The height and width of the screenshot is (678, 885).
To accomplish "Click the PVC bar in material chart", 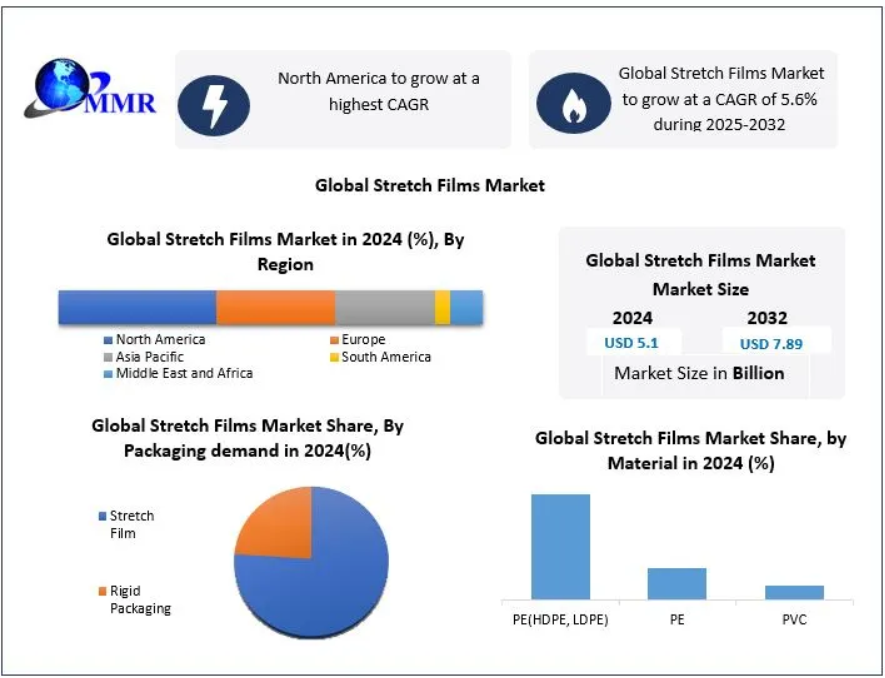I will tap(794, 592).
